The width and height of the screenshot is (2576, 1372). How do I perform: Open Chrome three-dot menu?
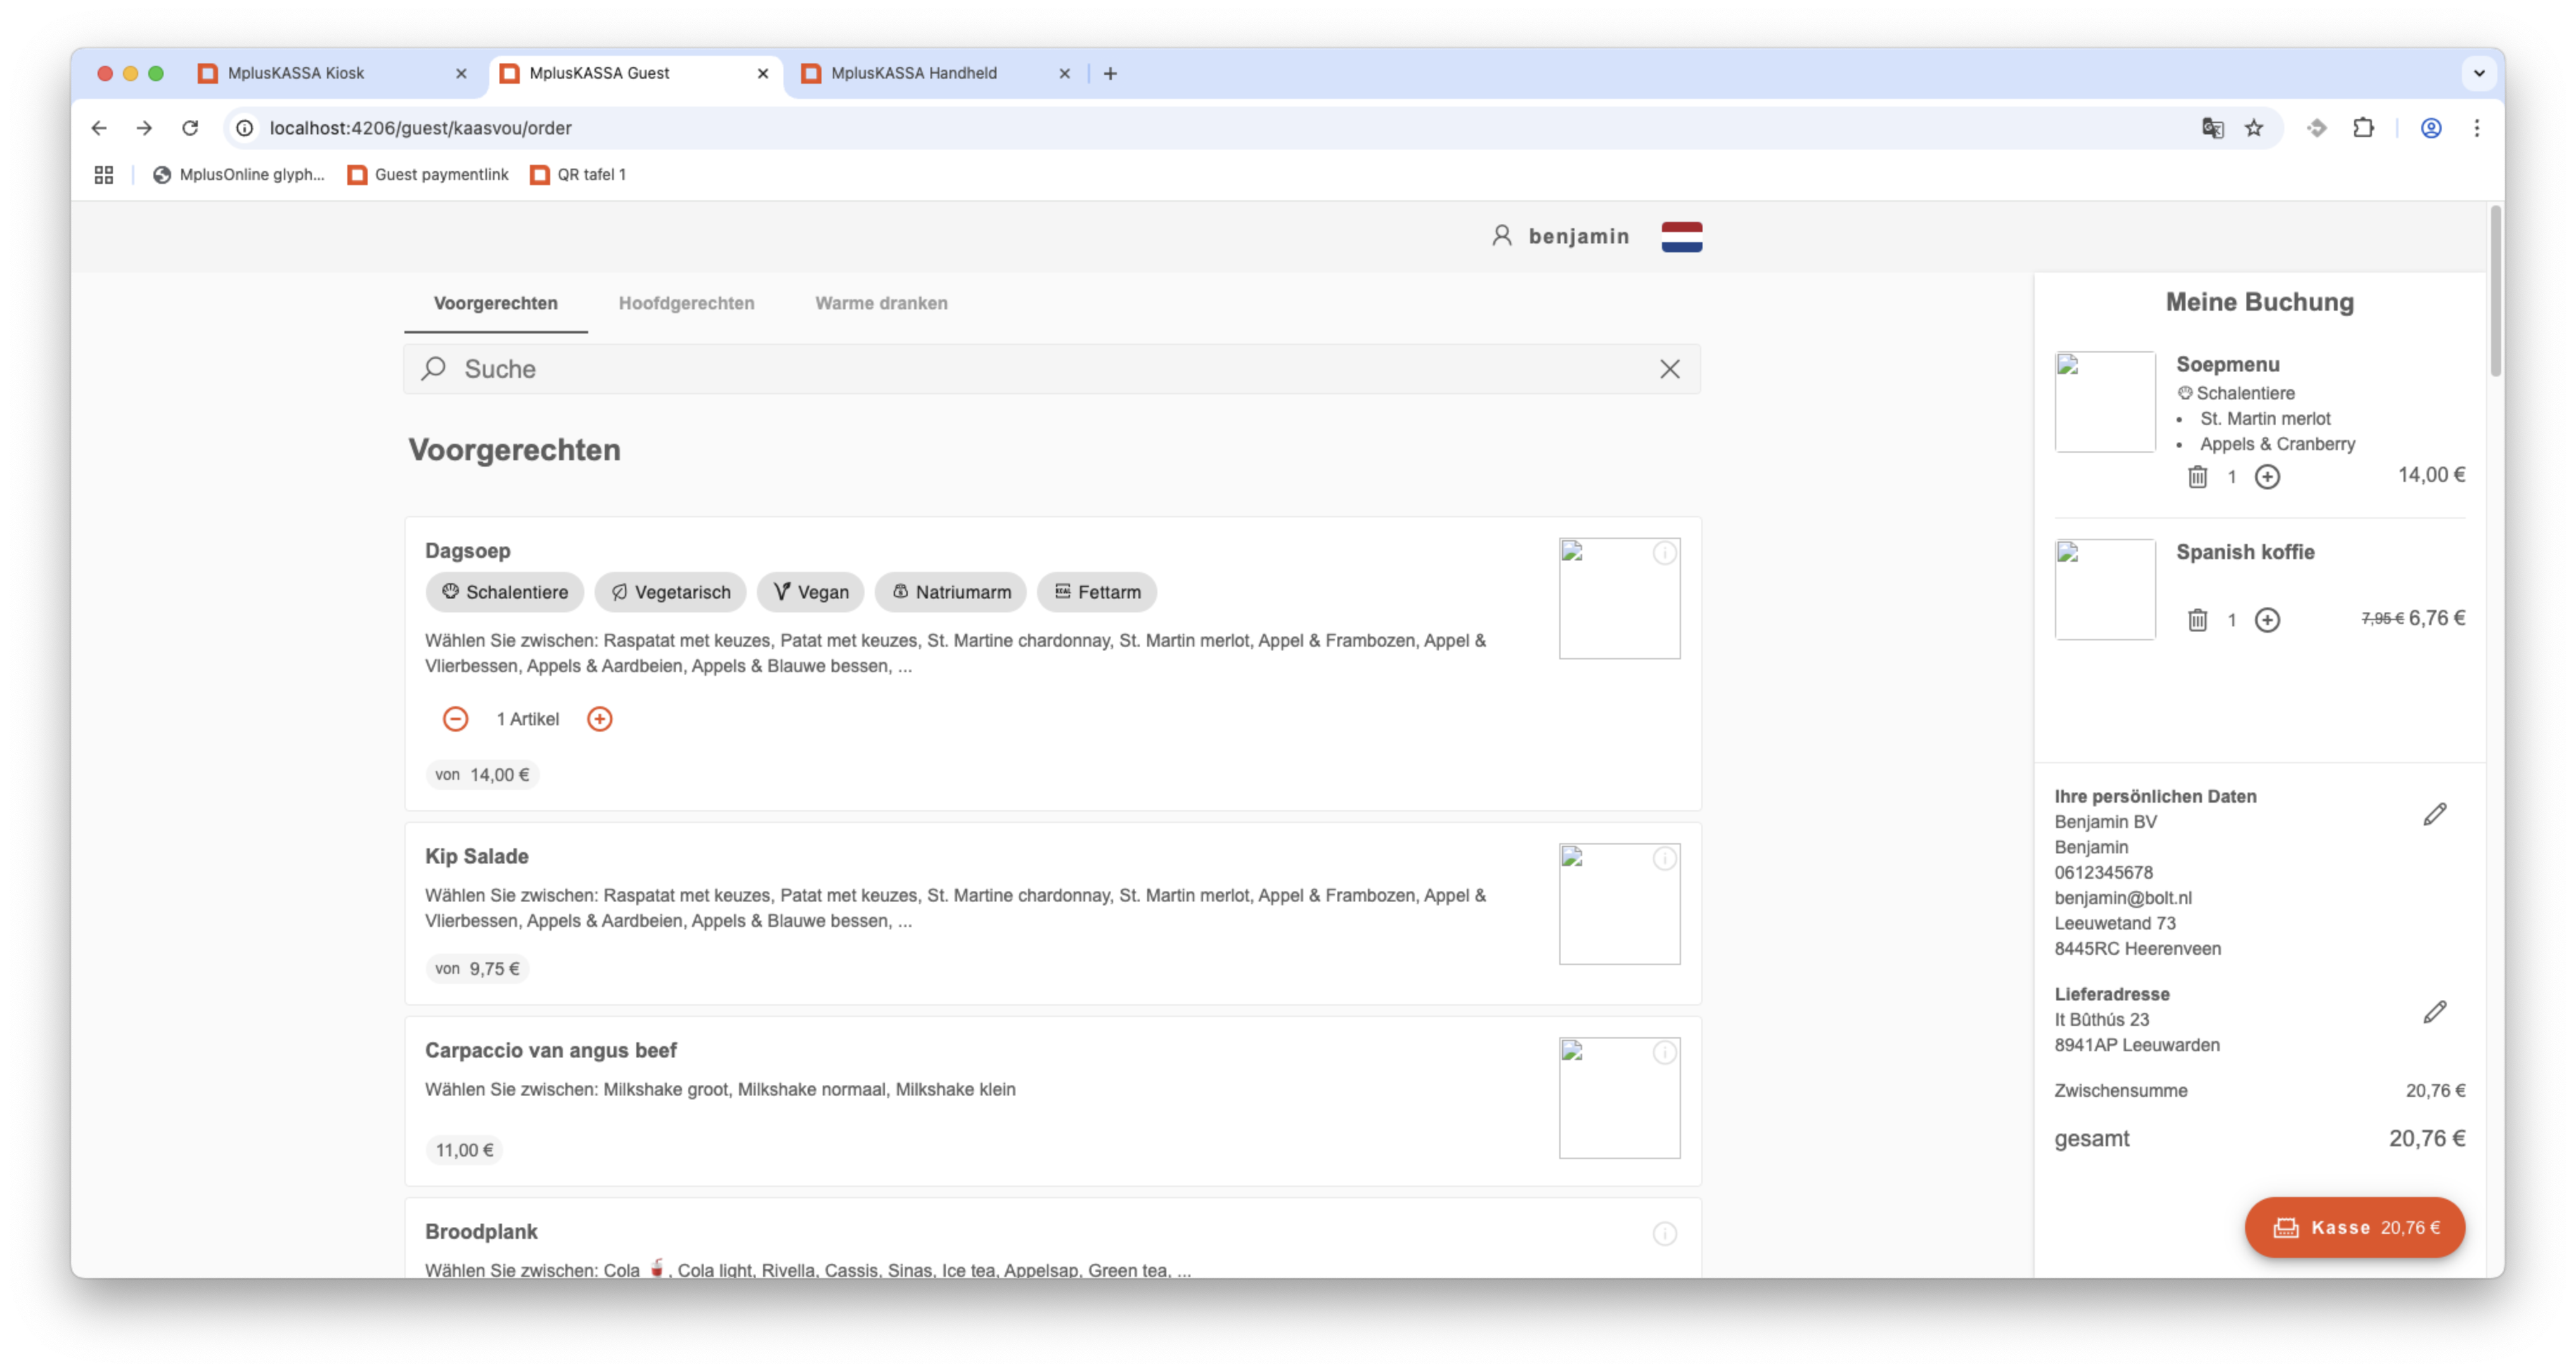tap(2476, 128)
